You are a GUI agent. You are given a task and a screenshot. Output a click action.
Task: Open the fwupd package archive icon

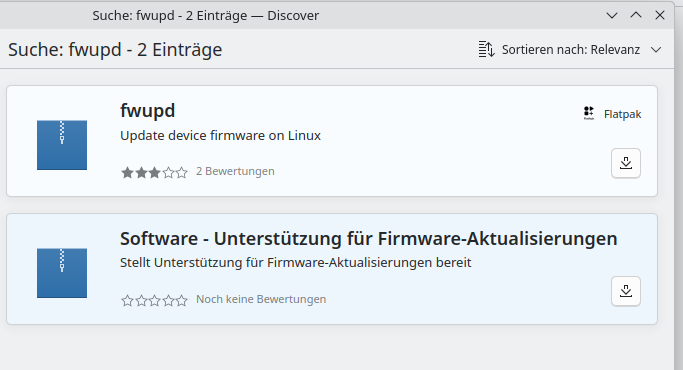click(62, 145)
